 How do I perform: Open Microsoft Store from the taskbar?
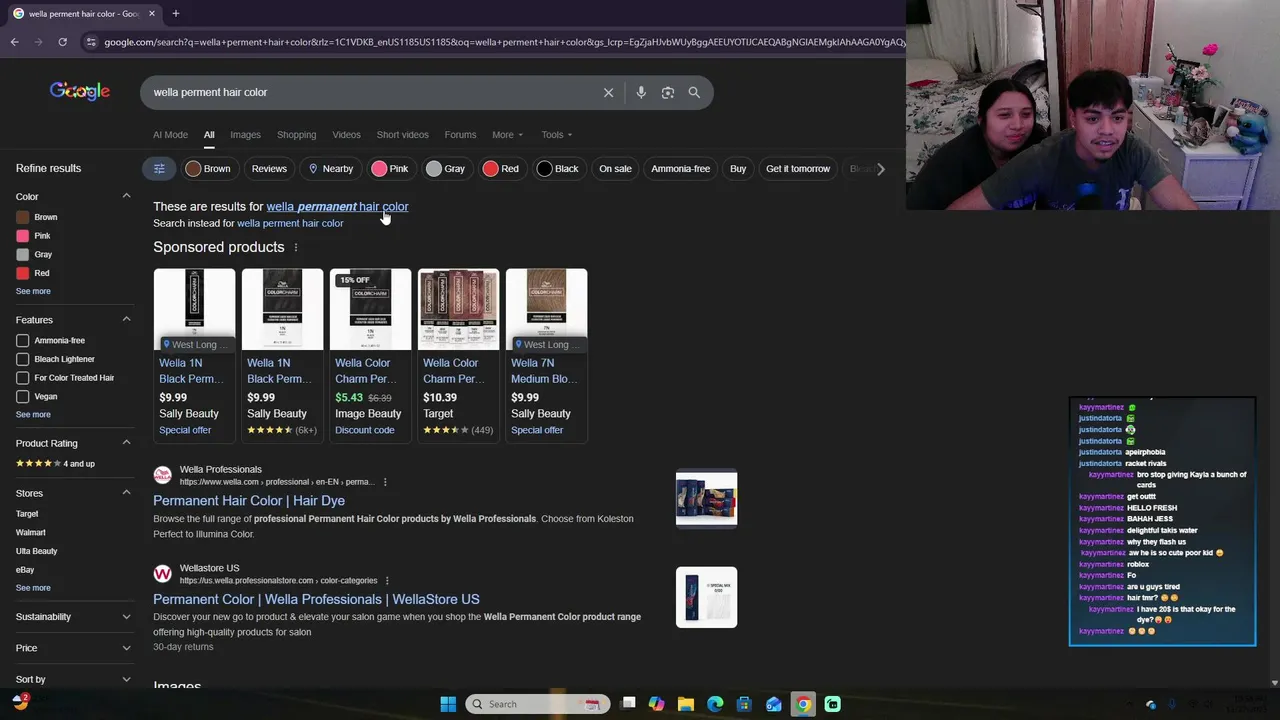click(744, 704)
